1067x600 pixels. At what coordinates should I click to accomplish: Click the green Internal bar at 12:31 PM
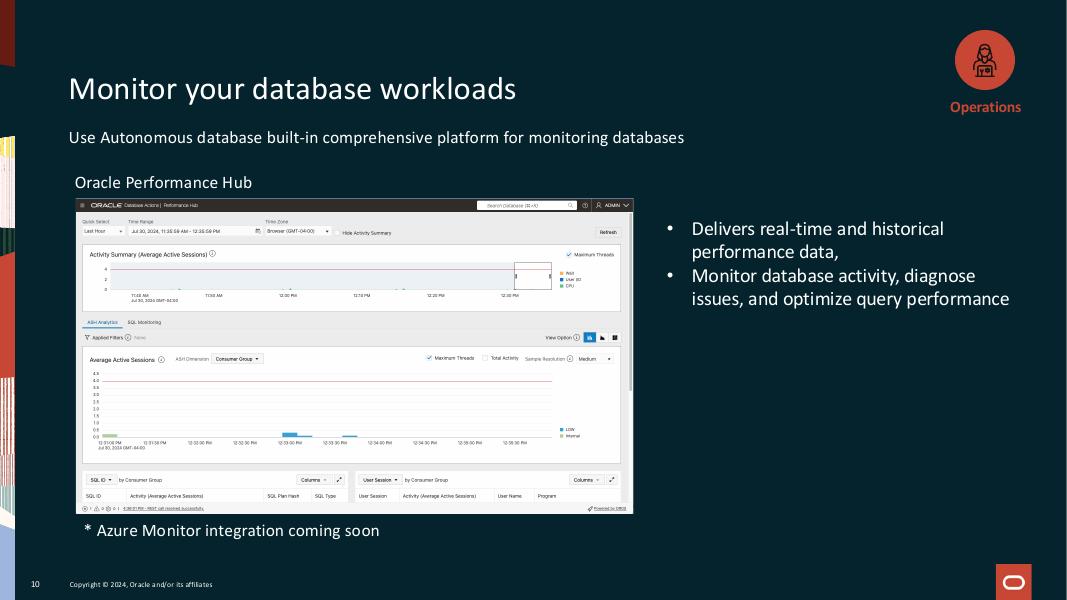[110, 435]
